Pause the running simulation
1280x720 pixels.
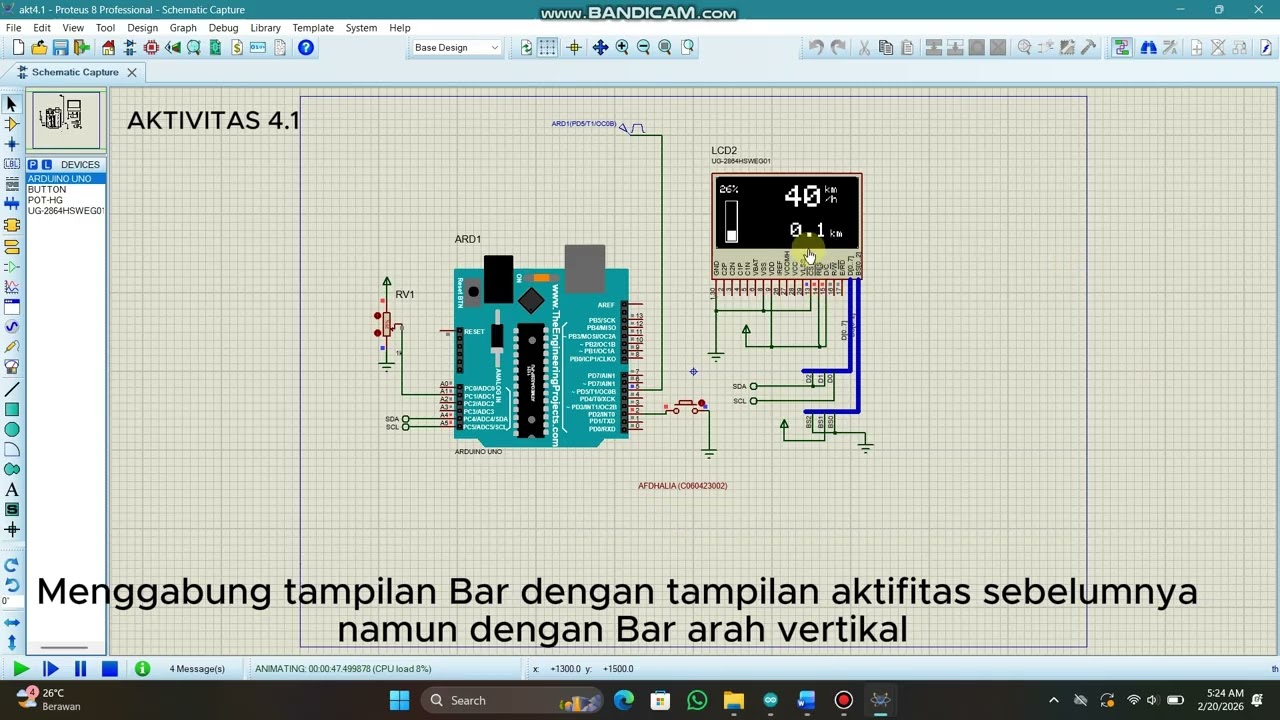click(80, 669)
